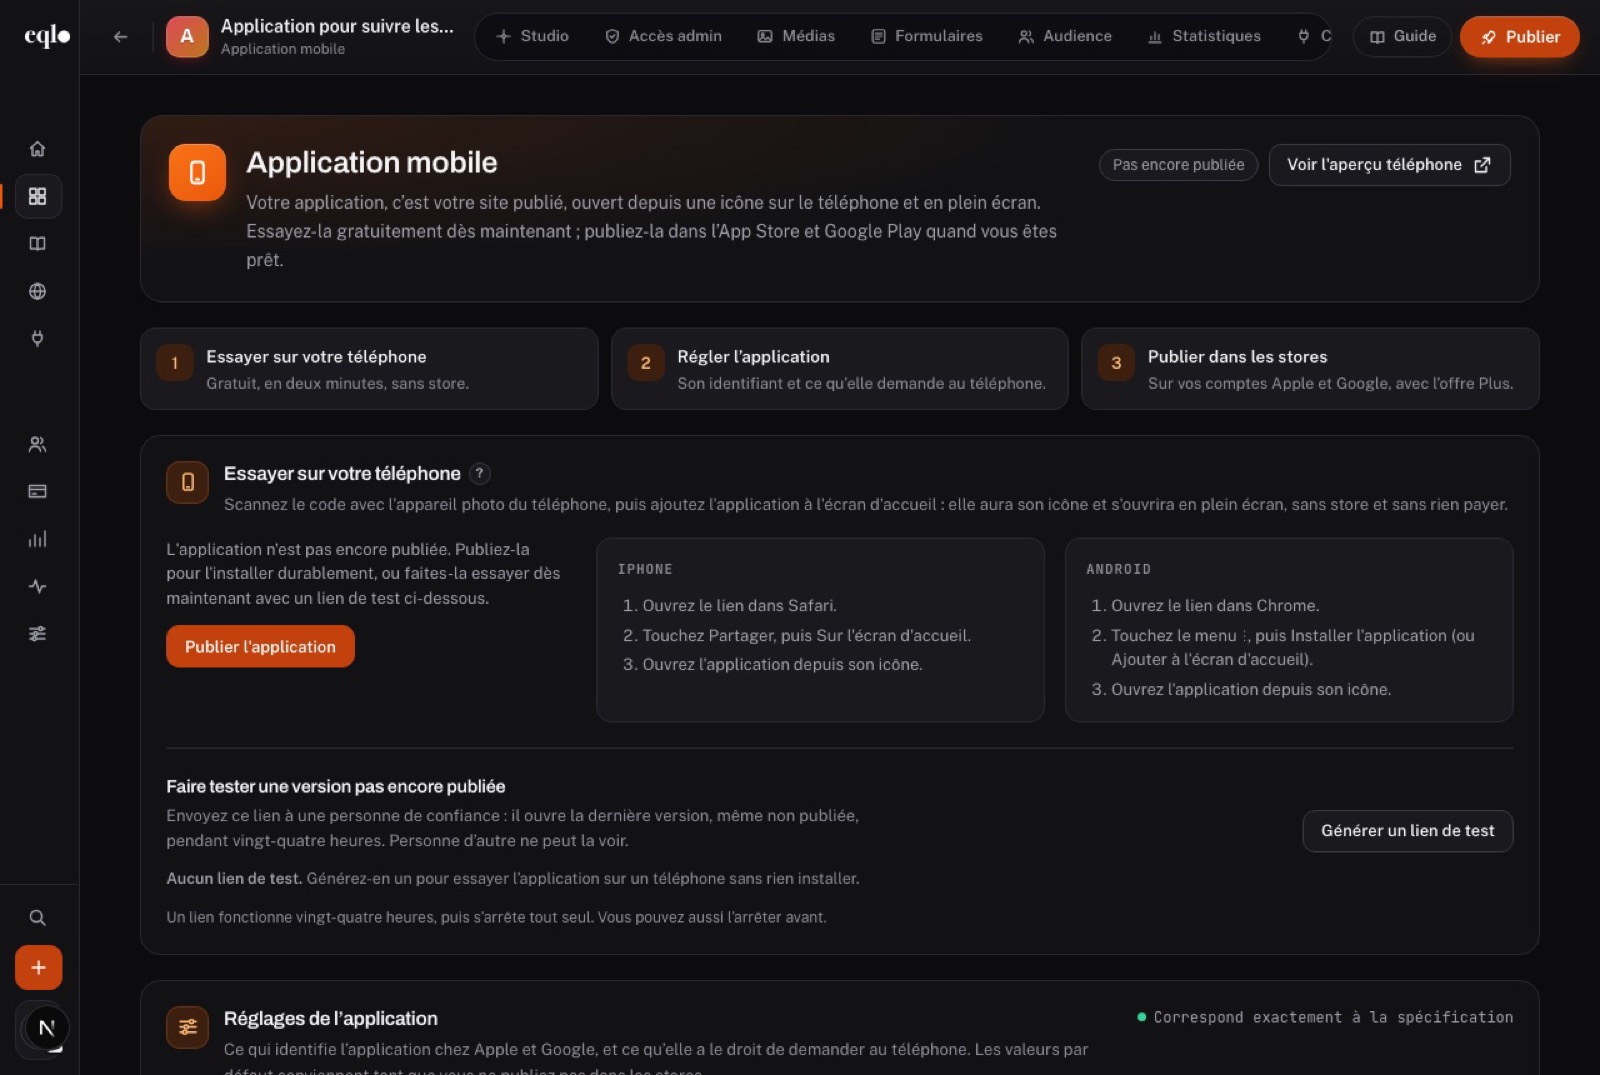The height and width of the screenshot is (1075, 1600).
Task: Click Correspond exactement à la spécification status
Action: (x=1325, y=1017)
